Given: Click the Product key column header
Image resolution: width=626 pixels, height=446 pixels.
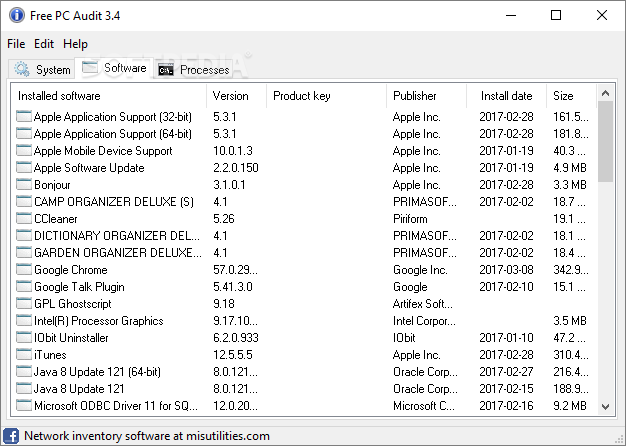Looking at the screenshot, I should coord(326,96).
